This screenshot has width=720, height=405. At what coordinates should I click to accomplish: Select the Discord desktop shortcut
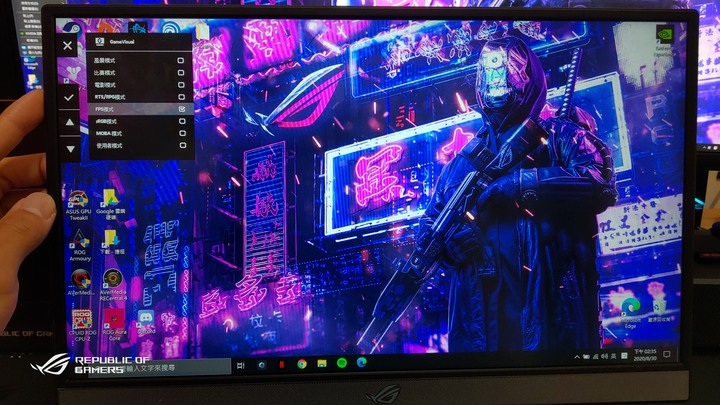click(x=146, y=322)
